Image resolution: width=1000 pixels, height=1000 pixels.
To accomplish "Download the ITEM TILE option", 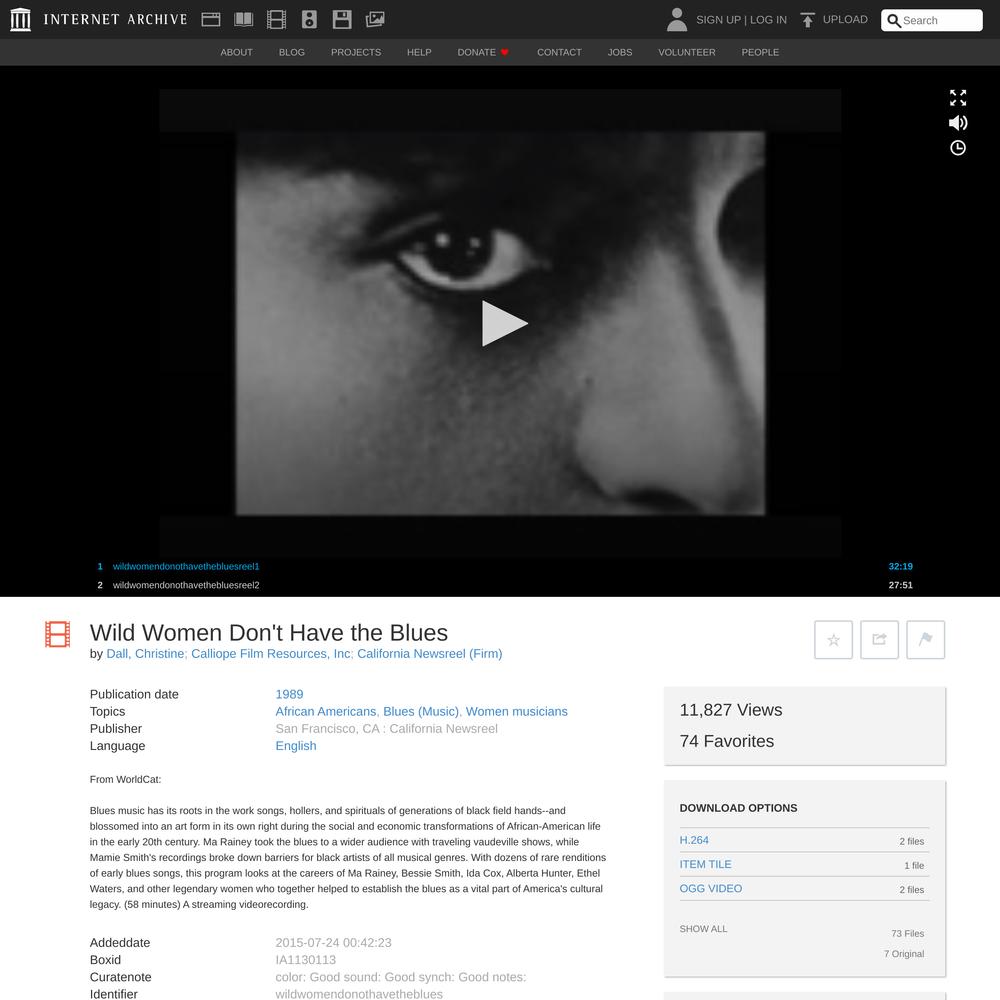I will coord(705,865).
